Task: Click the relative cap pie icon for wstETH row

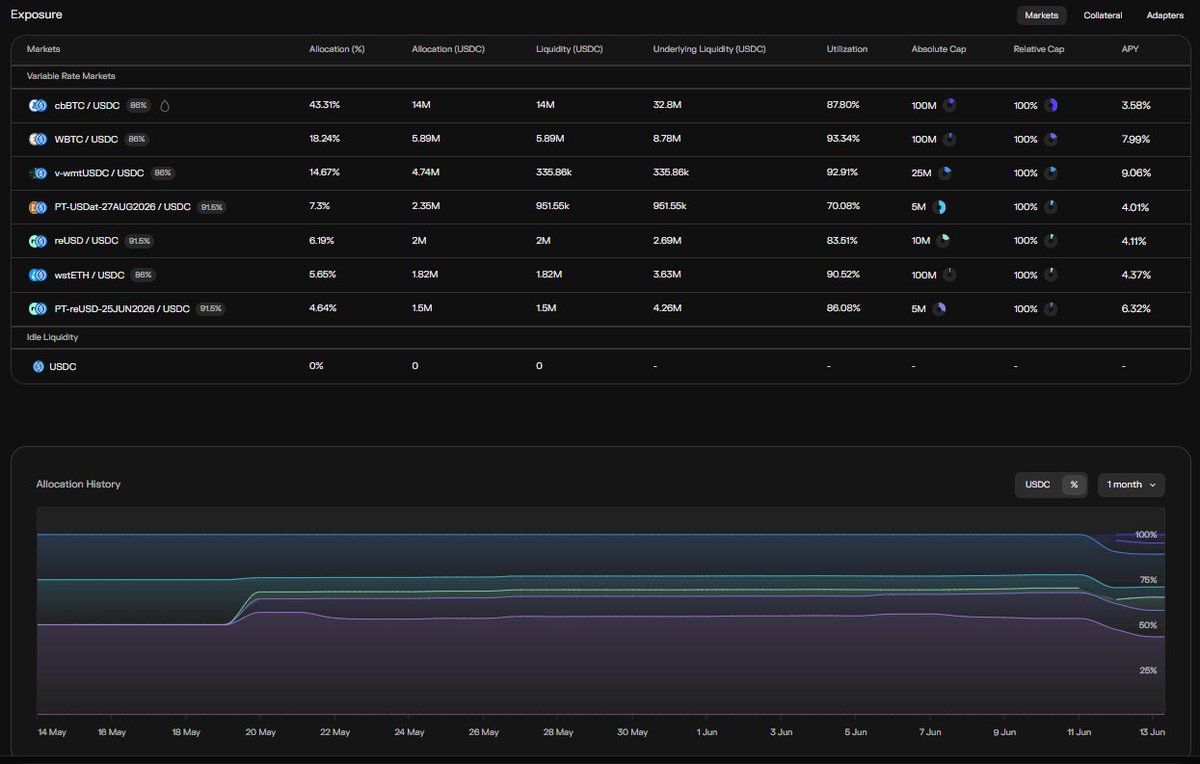Action: pos(1051,275)
